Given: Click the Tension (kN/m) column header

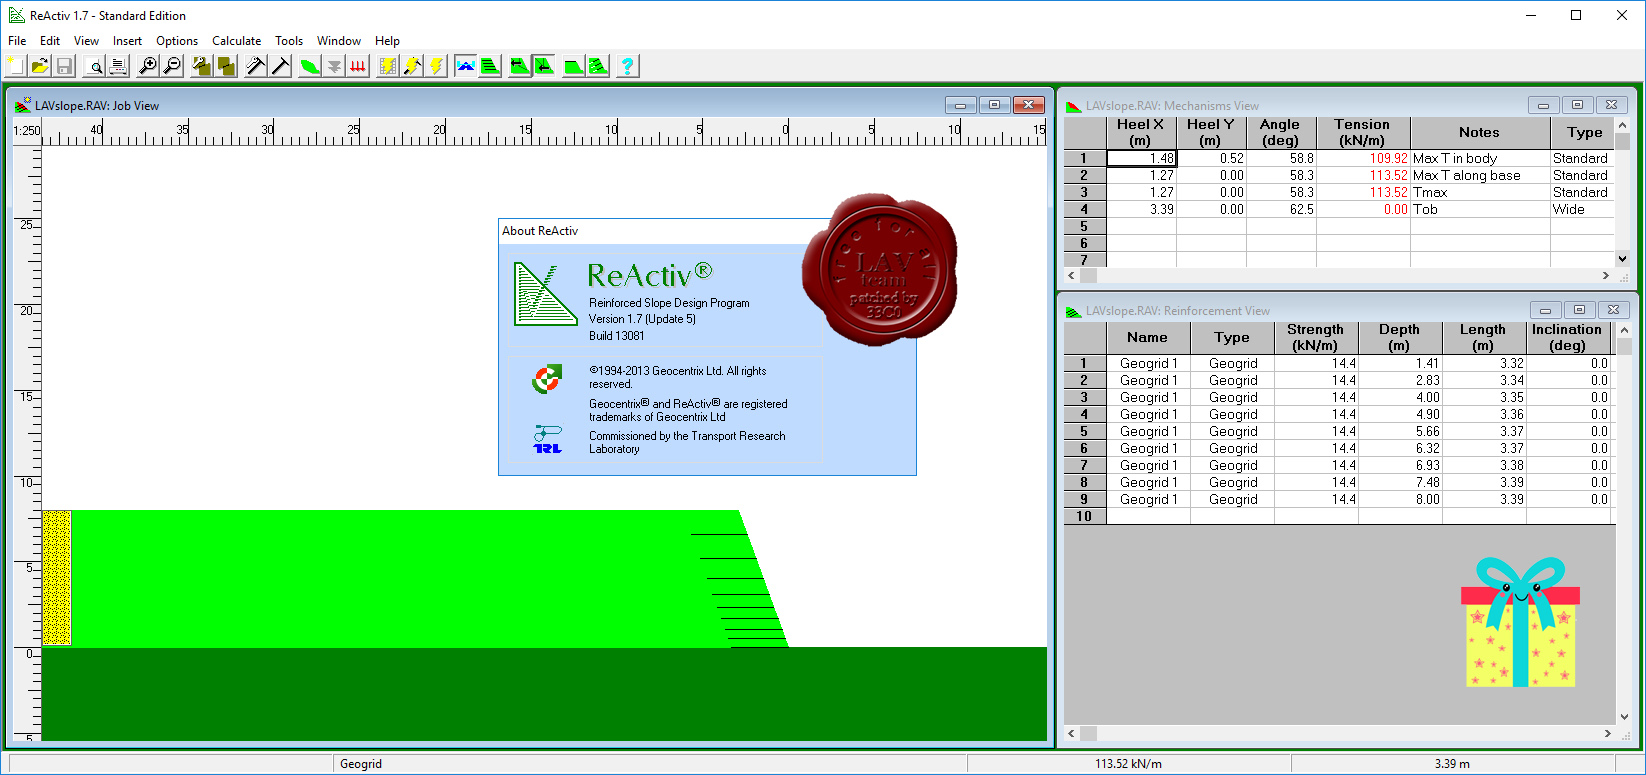Looking at the screenshot, I should (1363, 132).
